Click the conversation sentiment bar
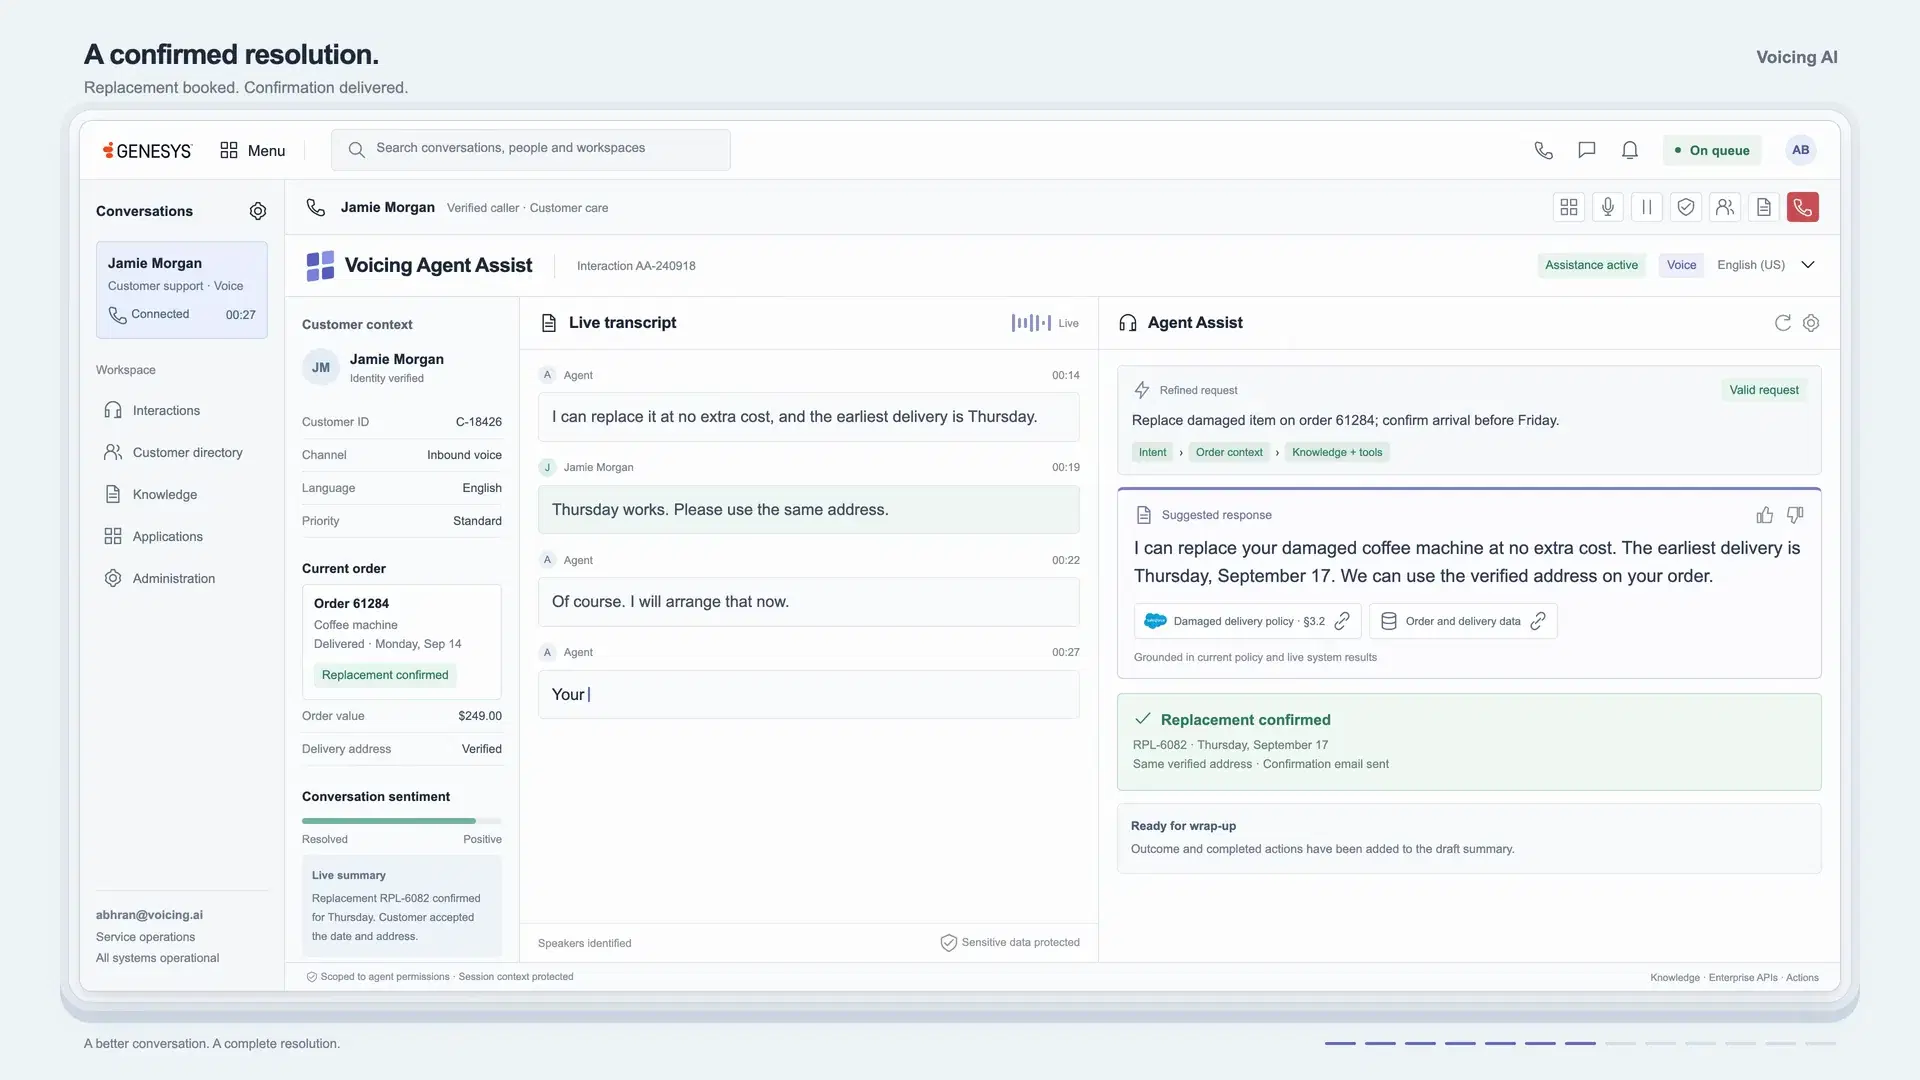Viewport: 1920px width, 1080px height. (x=402, y=821)
